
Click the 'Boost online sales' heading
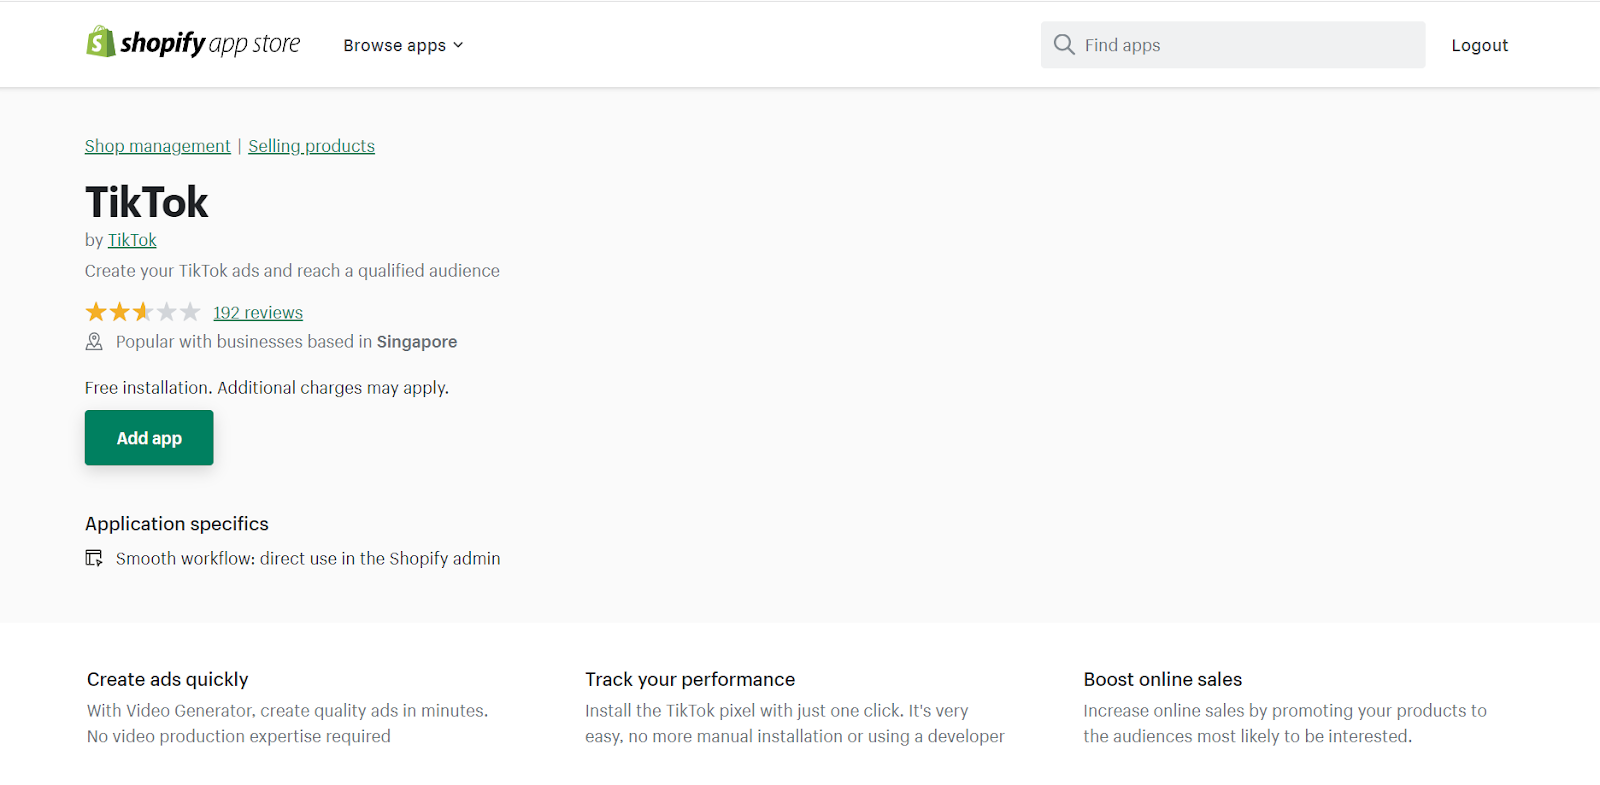[x=1163, y=680]
